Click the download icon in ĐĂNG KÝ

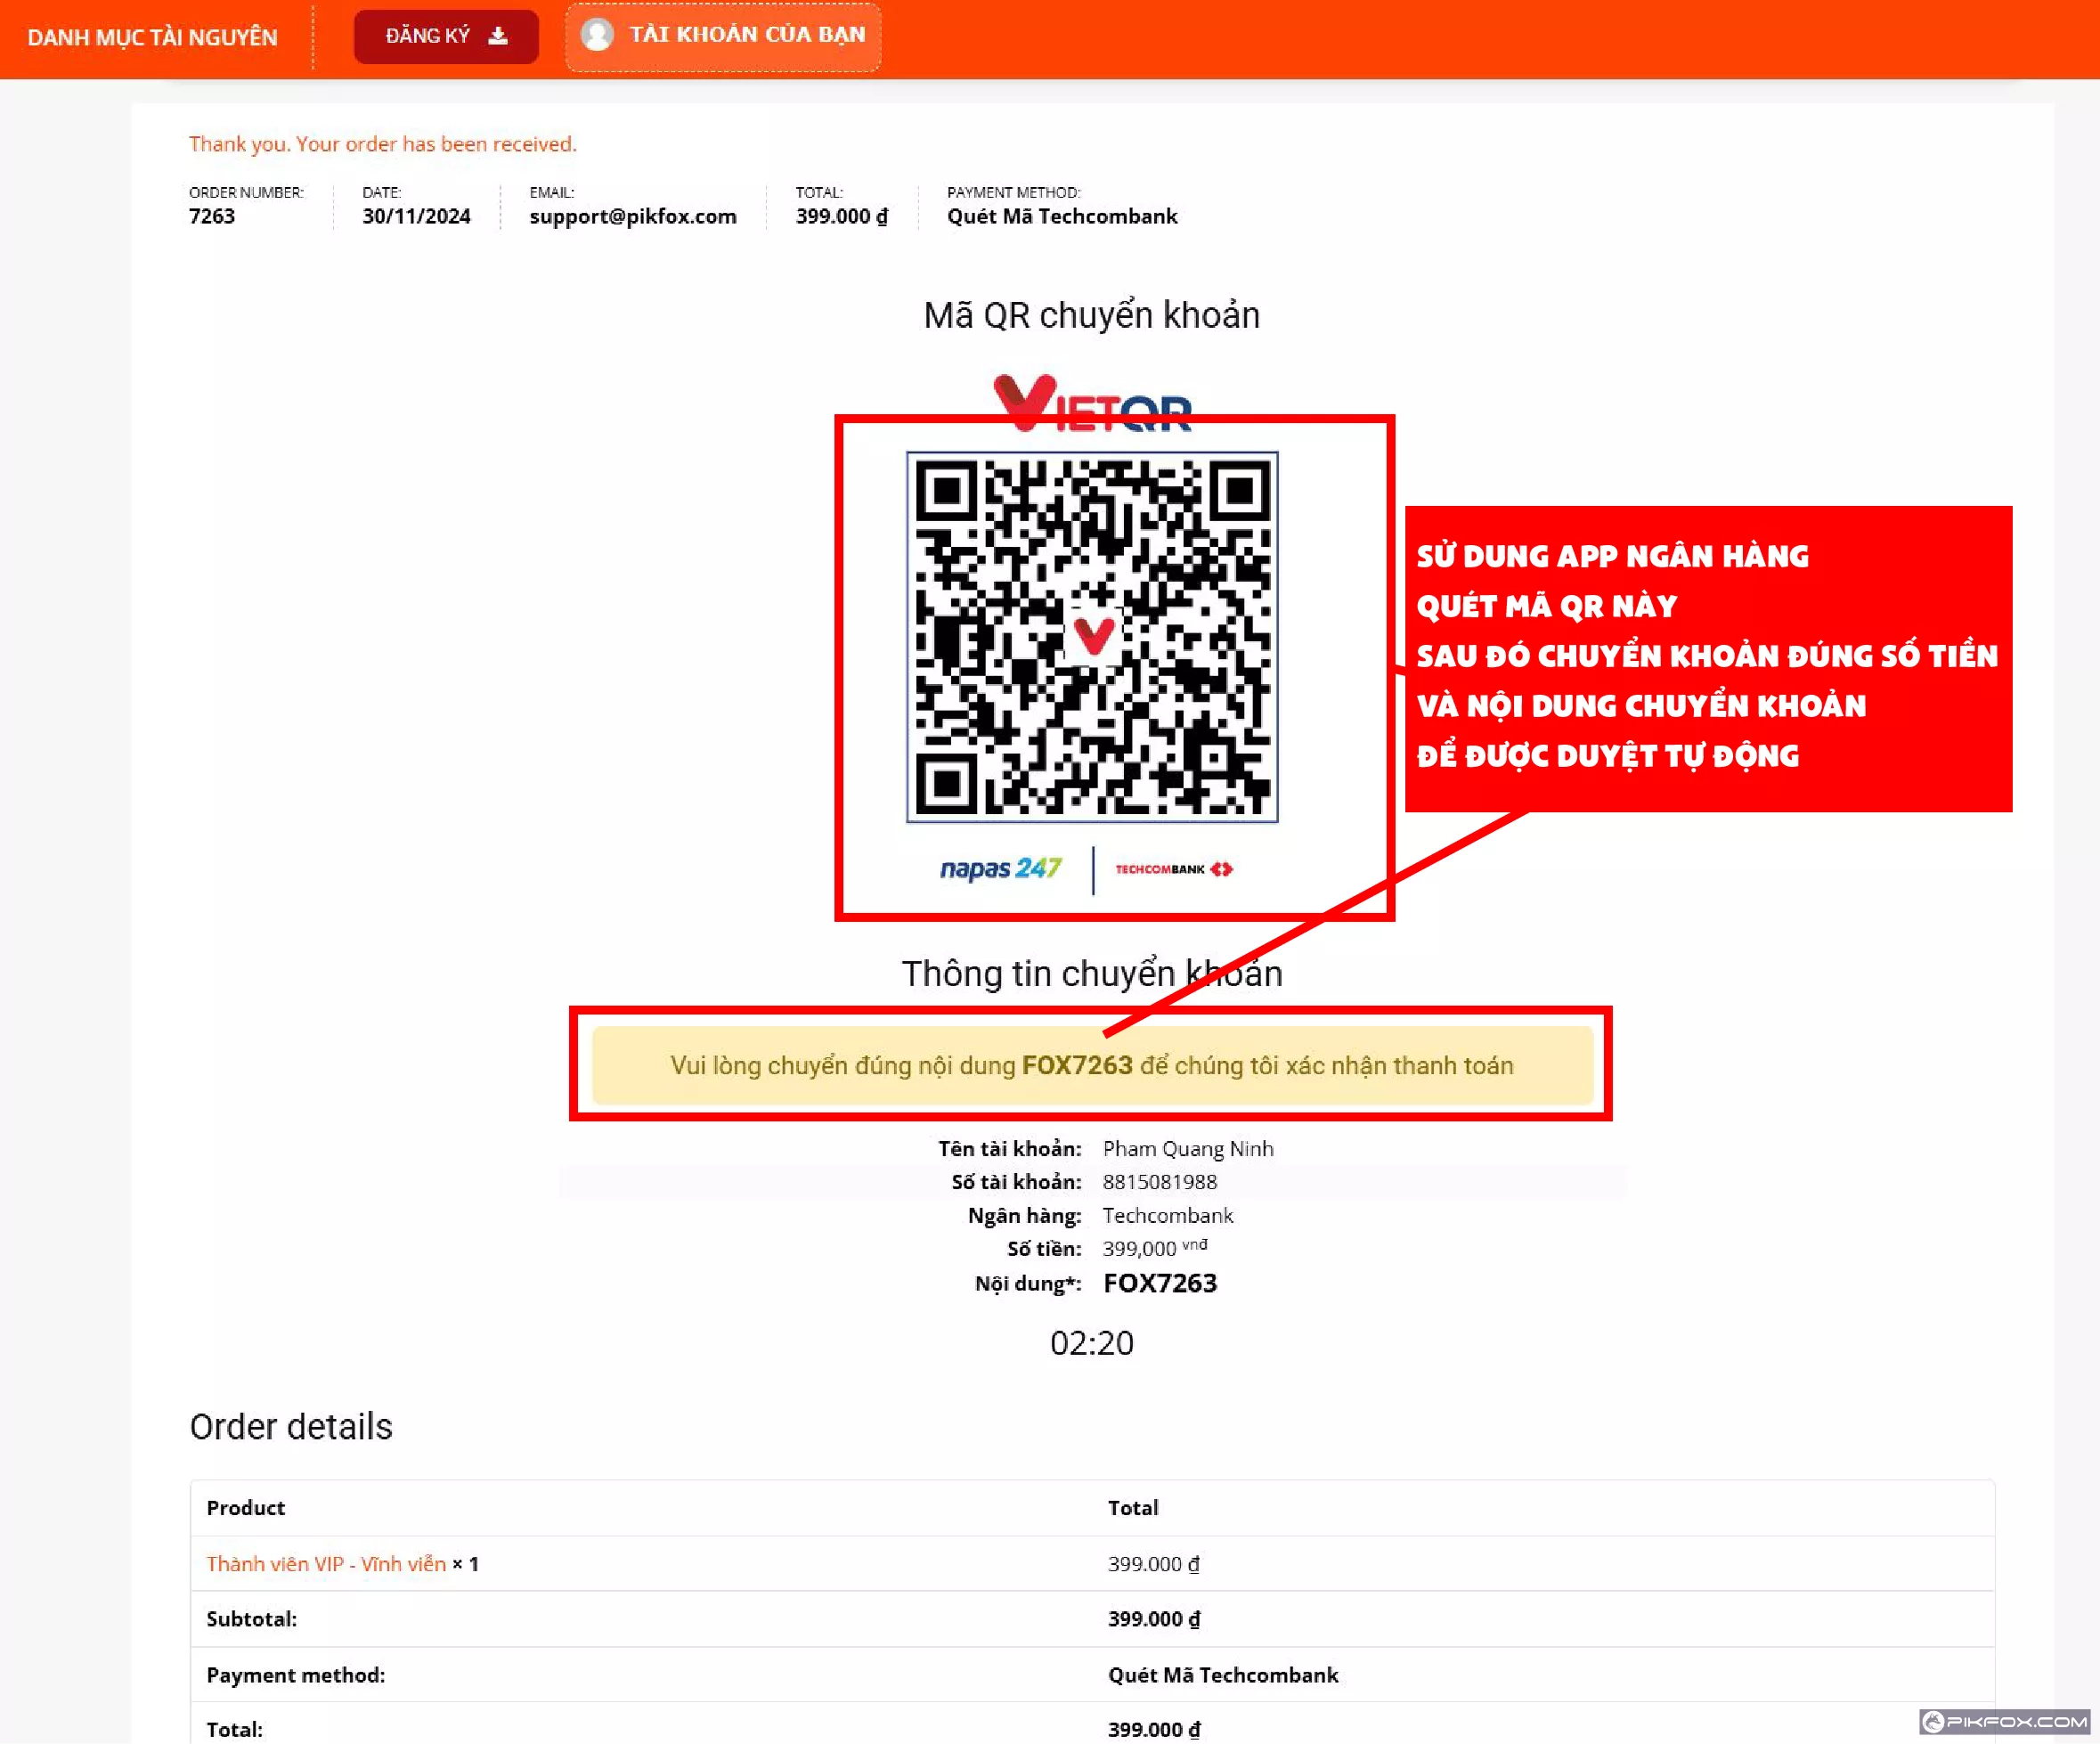pyautogui.click(x=498, y=36)
